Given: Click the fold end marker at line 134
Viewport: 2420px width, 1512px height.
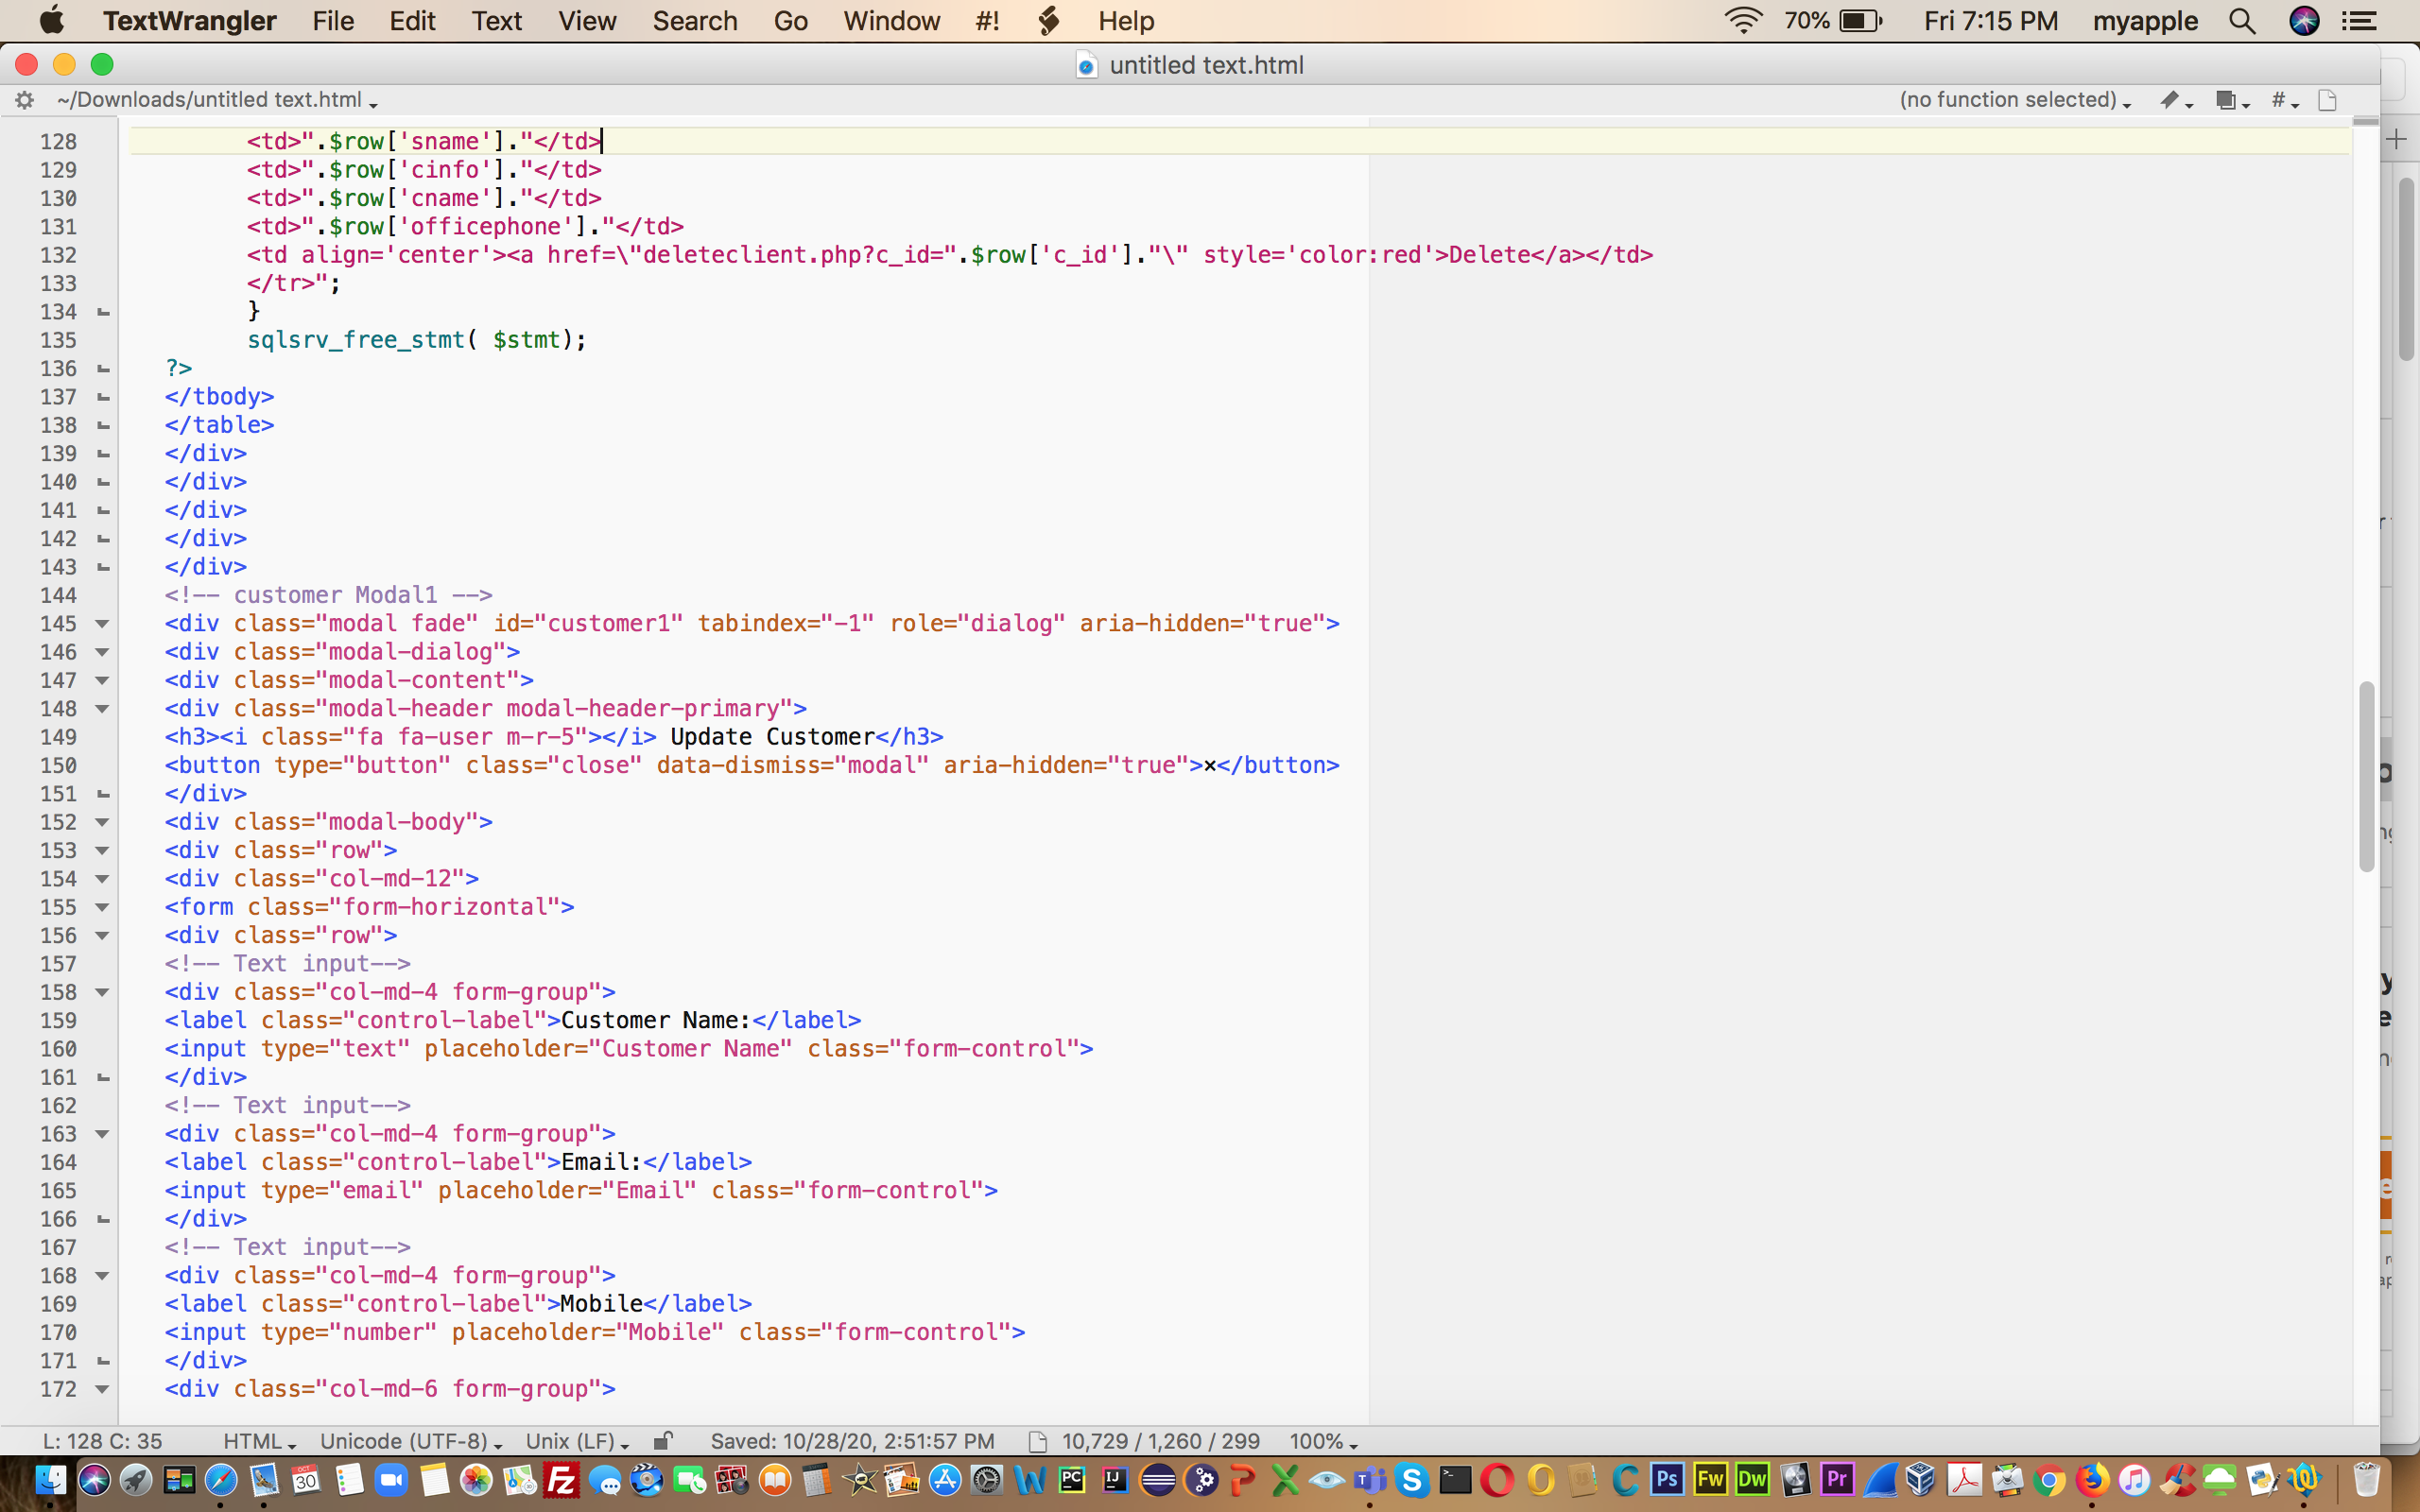Looking at the screenshot, I should click(x=102, y=312).
